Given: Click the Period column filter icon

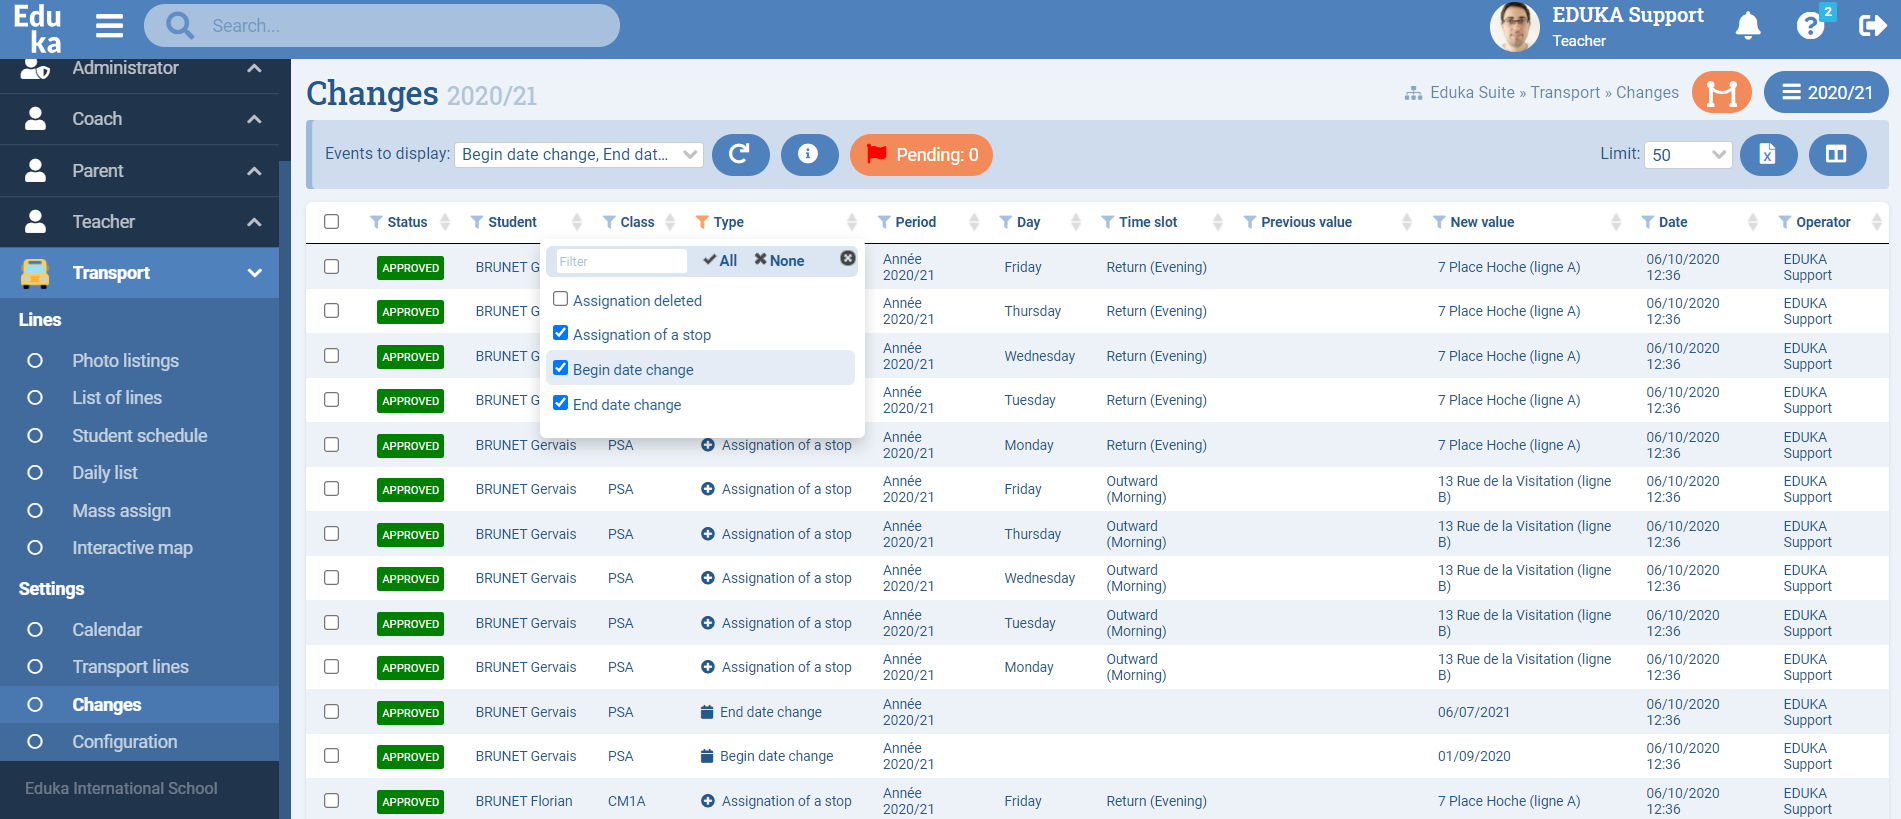Looking at the screenshot, I should [884, 222].
